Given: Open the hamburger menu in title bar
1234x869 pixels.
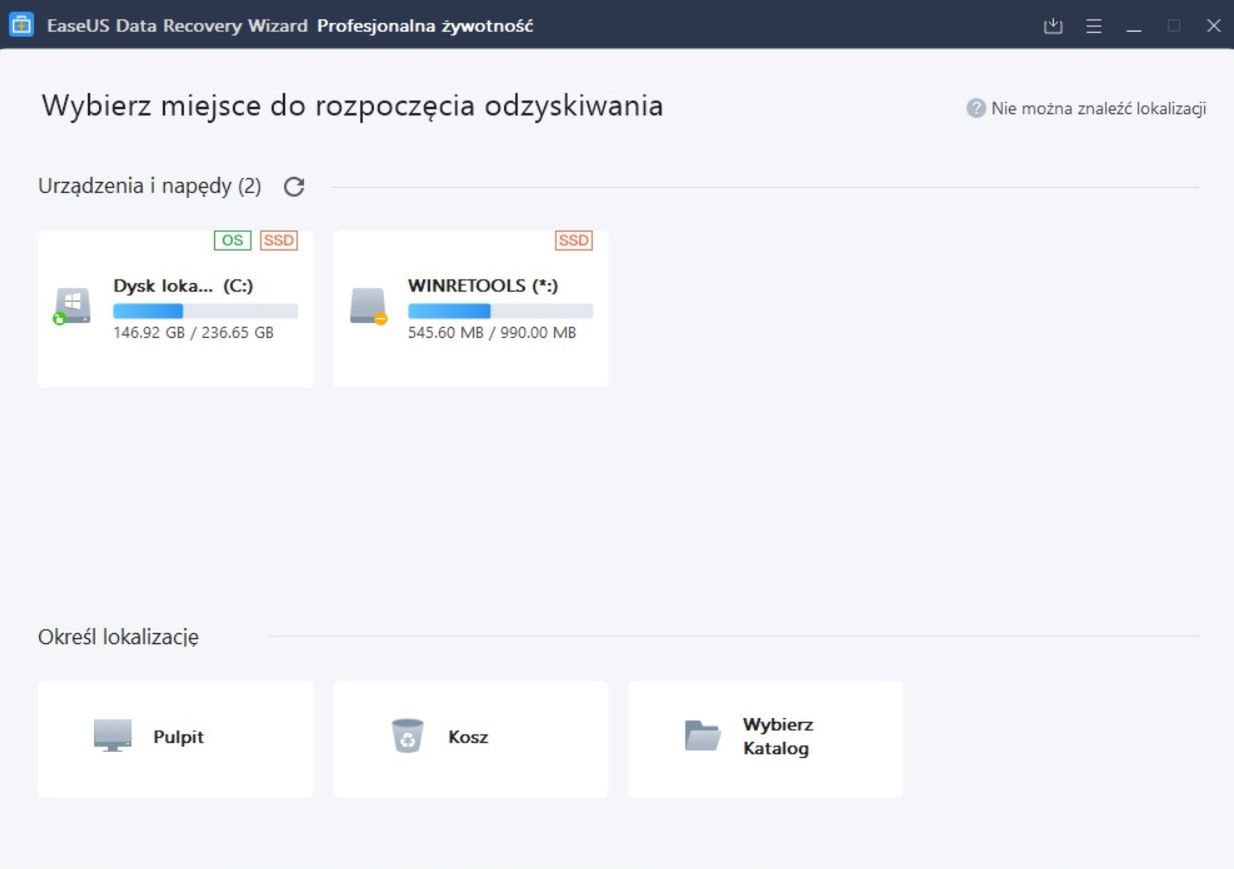Looking at the screenshot, I should [x=1094, y=26].
